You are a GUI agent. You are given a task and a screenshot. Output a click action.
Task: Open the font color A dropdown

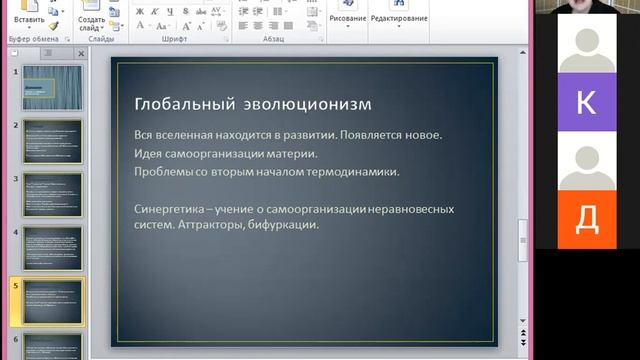point(143,26)
